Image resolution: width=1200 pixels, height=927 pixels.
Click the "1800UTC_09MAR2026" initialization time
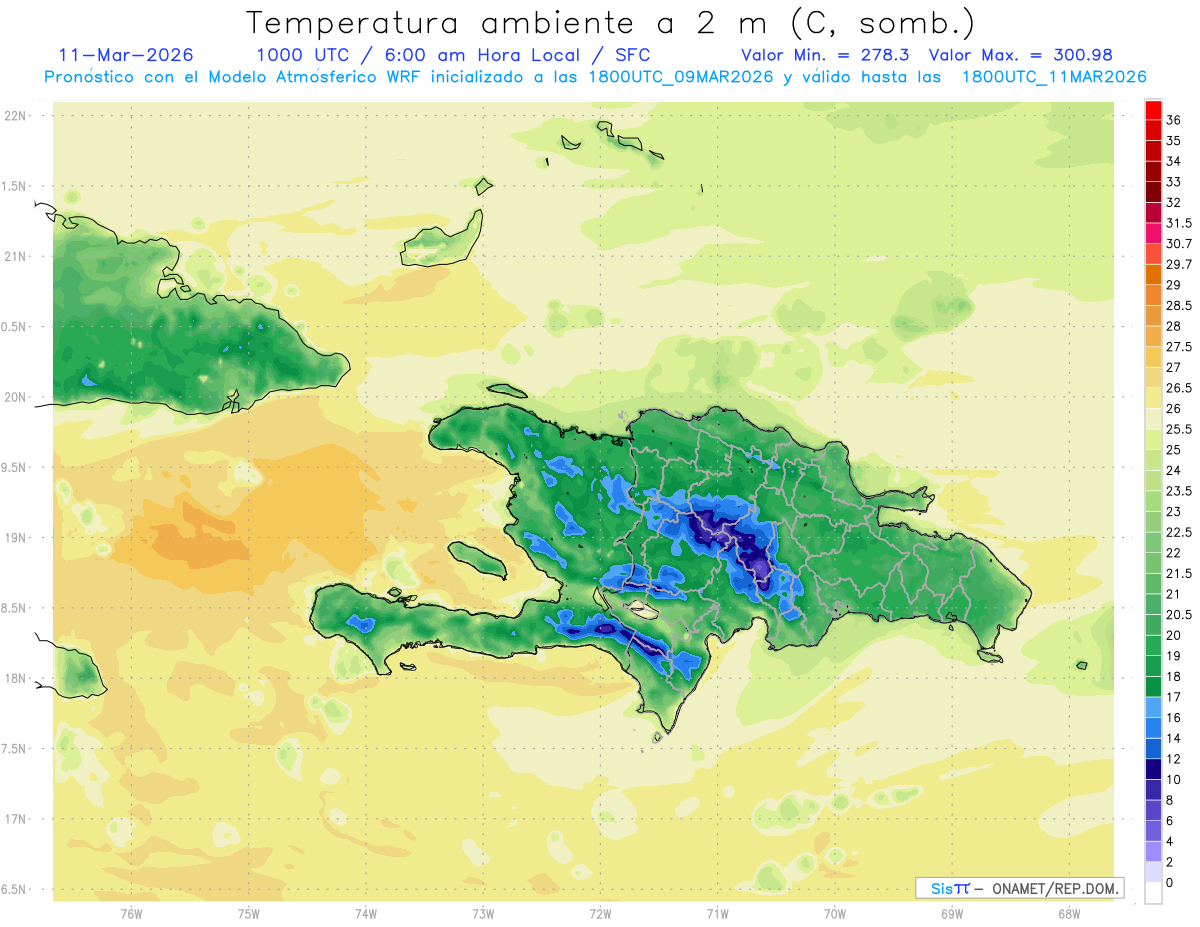click(x=680, y=77)
